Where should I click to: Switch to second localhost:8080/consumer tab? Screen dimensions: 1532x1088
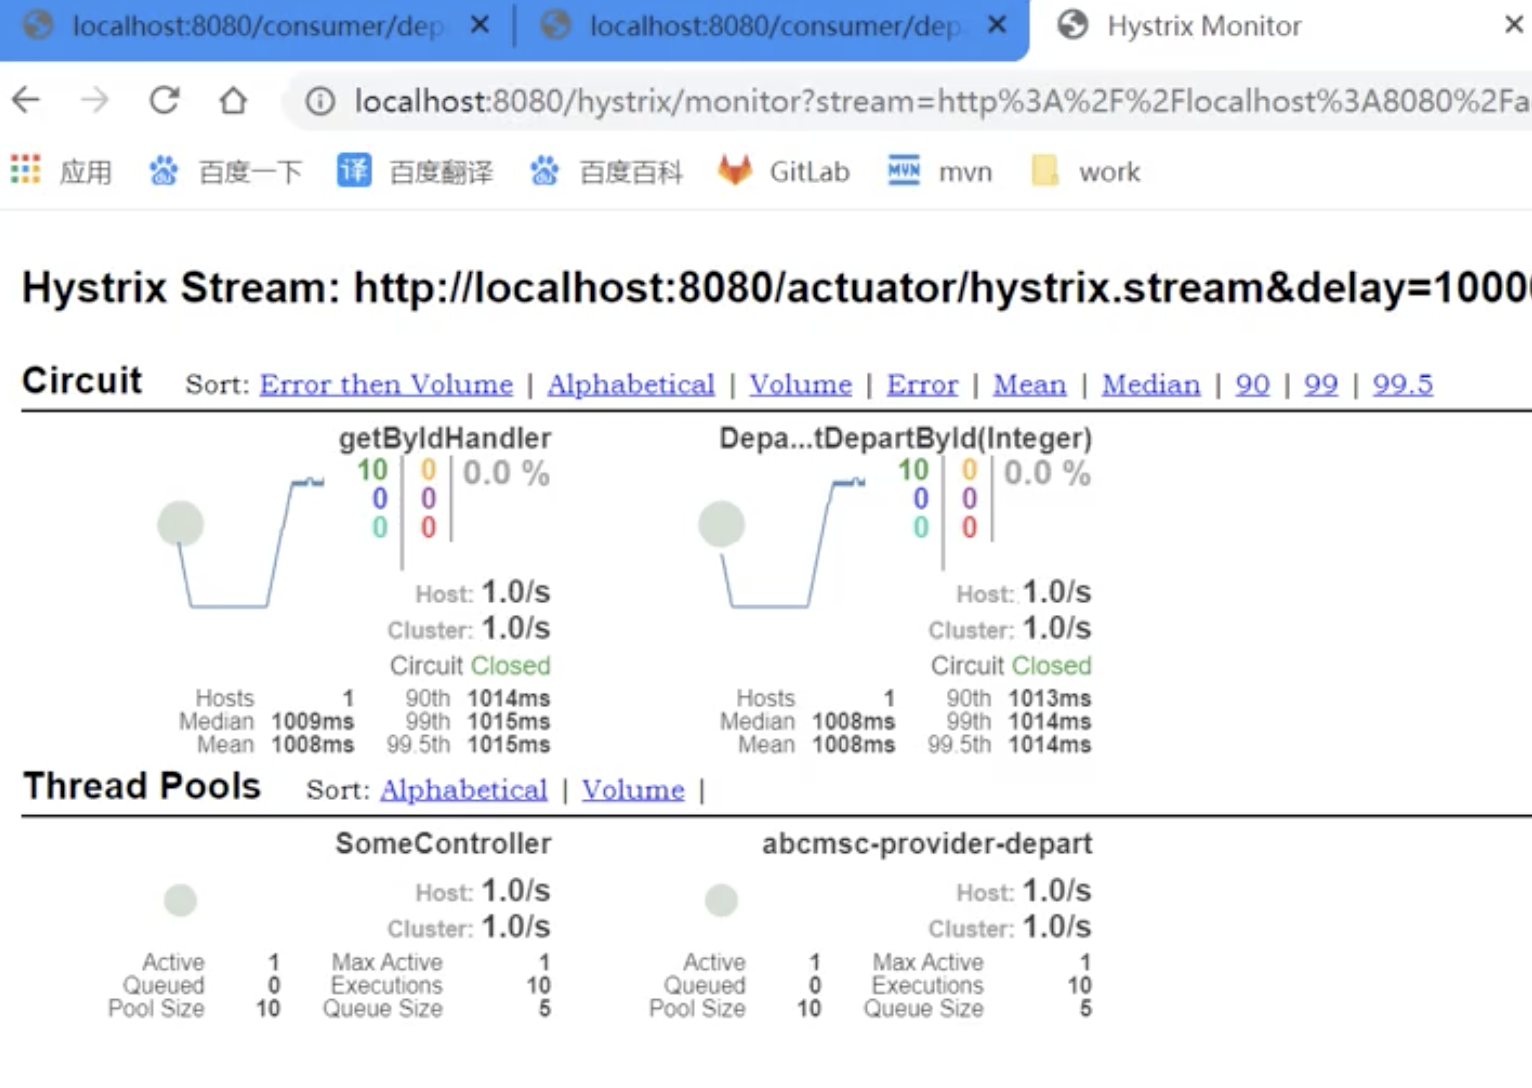click(x=750, y=26)
